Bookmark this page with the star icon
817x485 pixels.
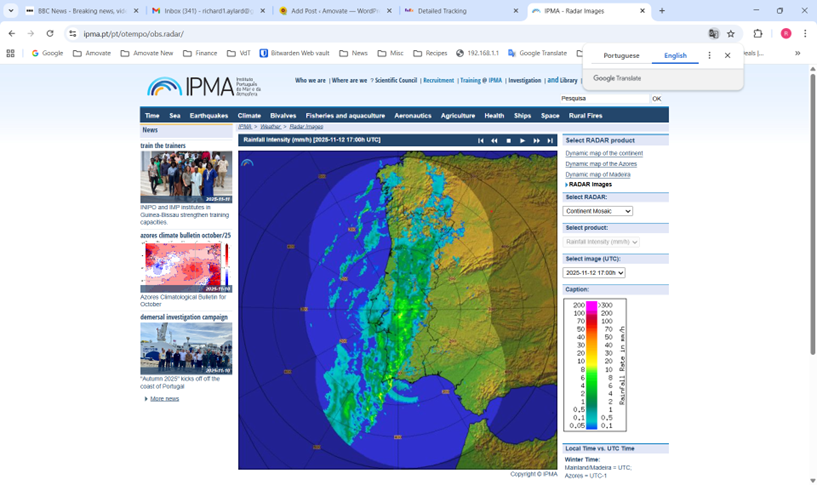point(731,33)
